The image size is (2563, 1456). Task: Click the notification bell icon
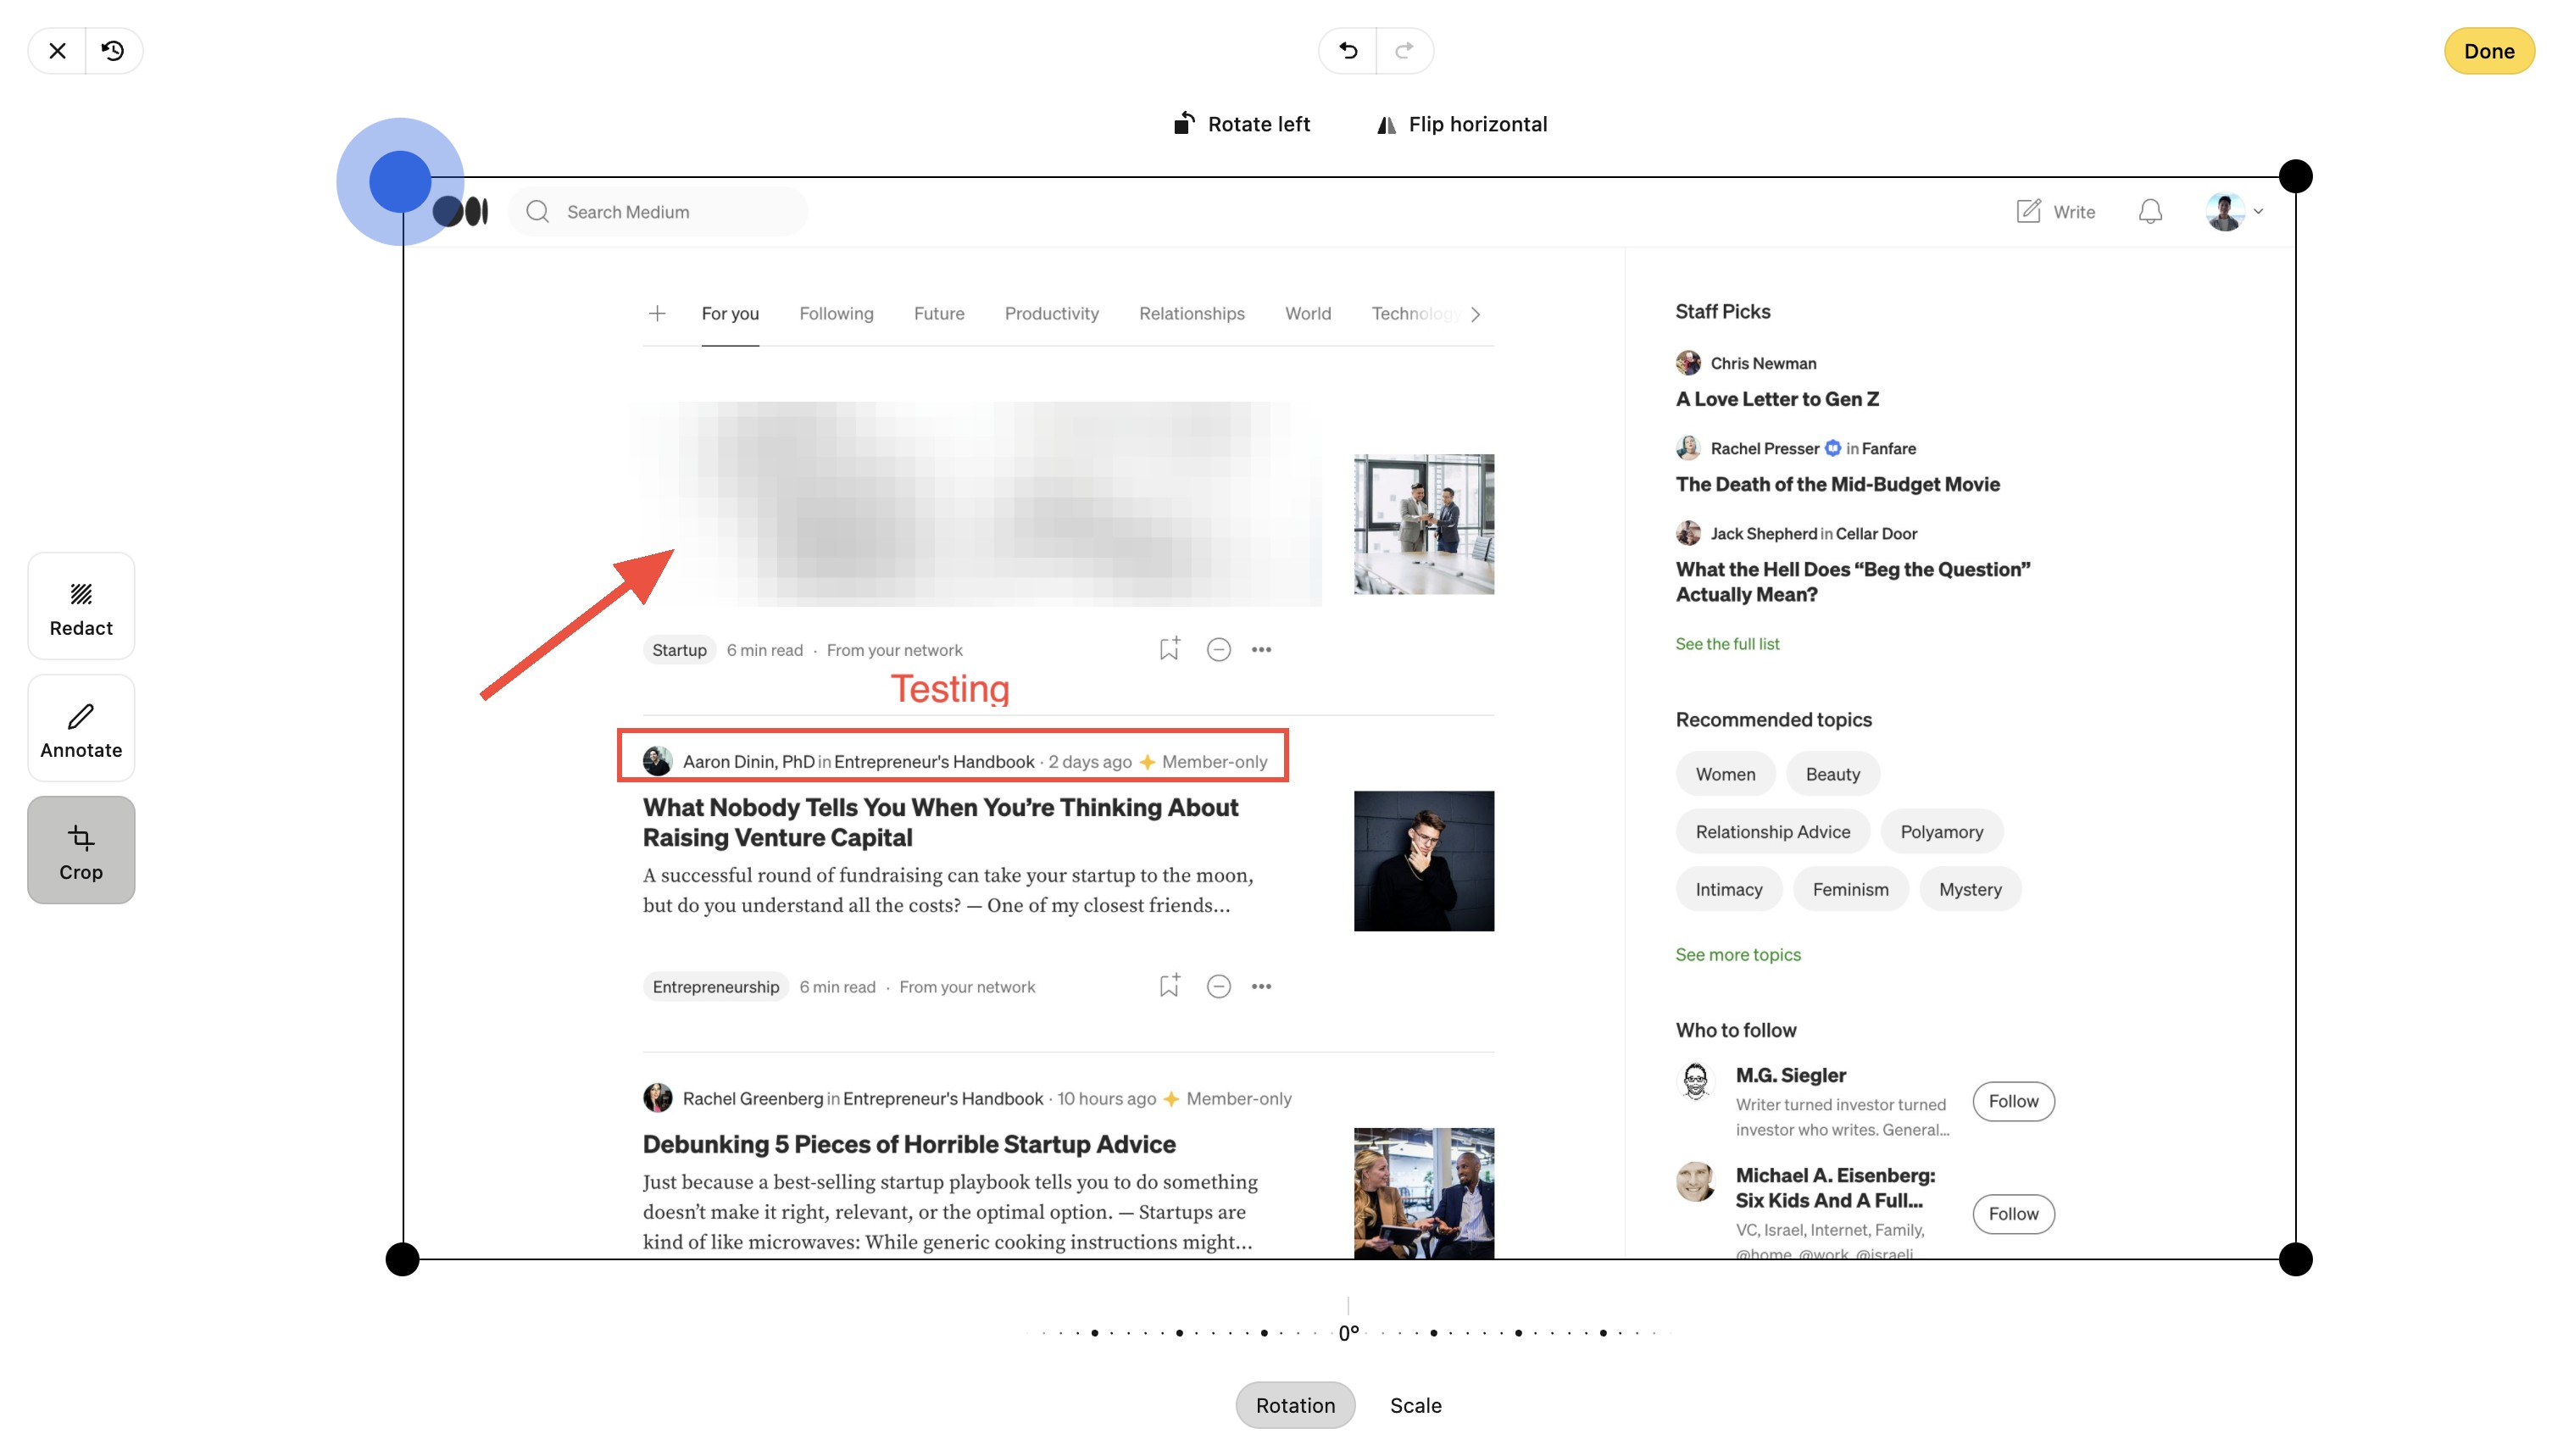click(2150, 212)
